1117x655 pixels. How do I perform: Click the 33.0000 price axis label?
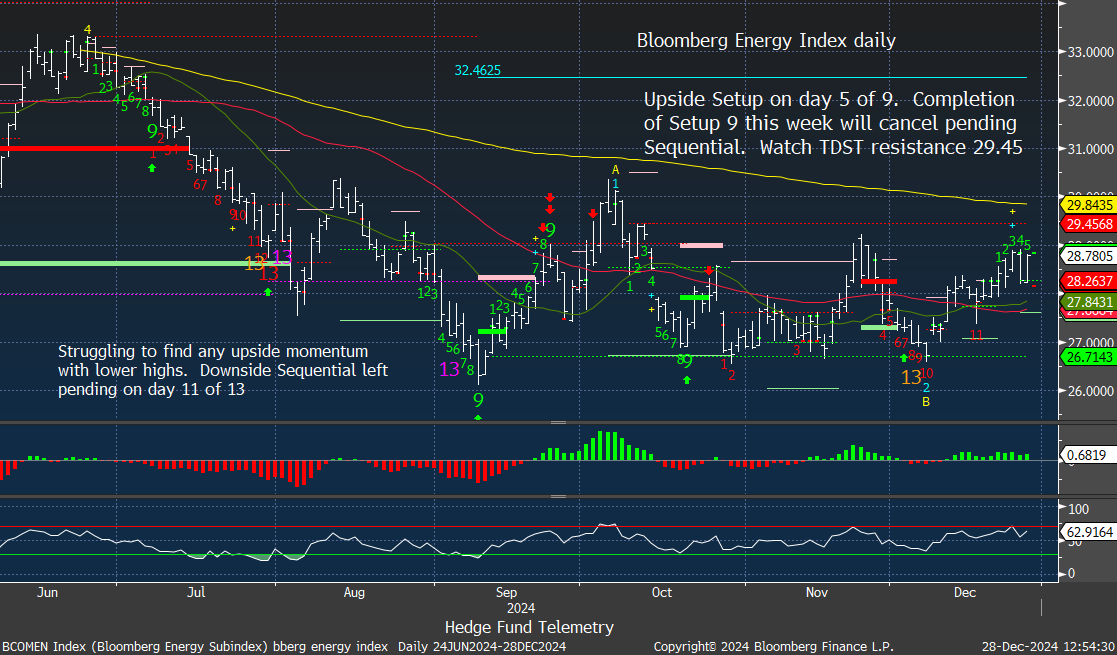click(1091, 52)
